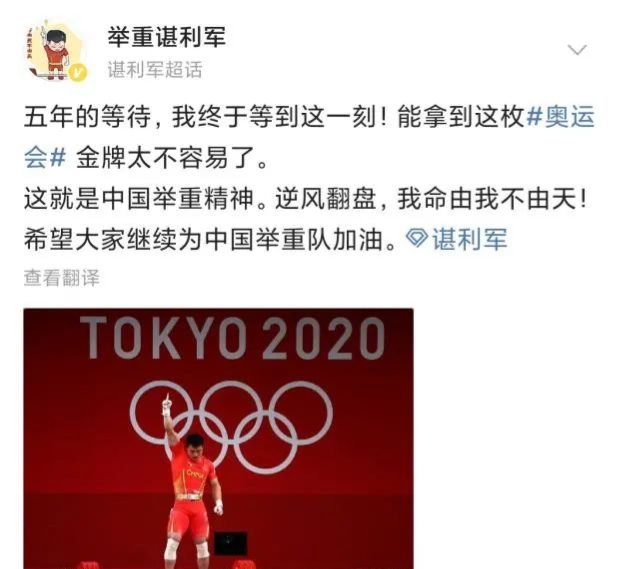Open the #奥运 hashtag on the first line
This screenshot has height=569, width=624.
[x=560, y=117]
